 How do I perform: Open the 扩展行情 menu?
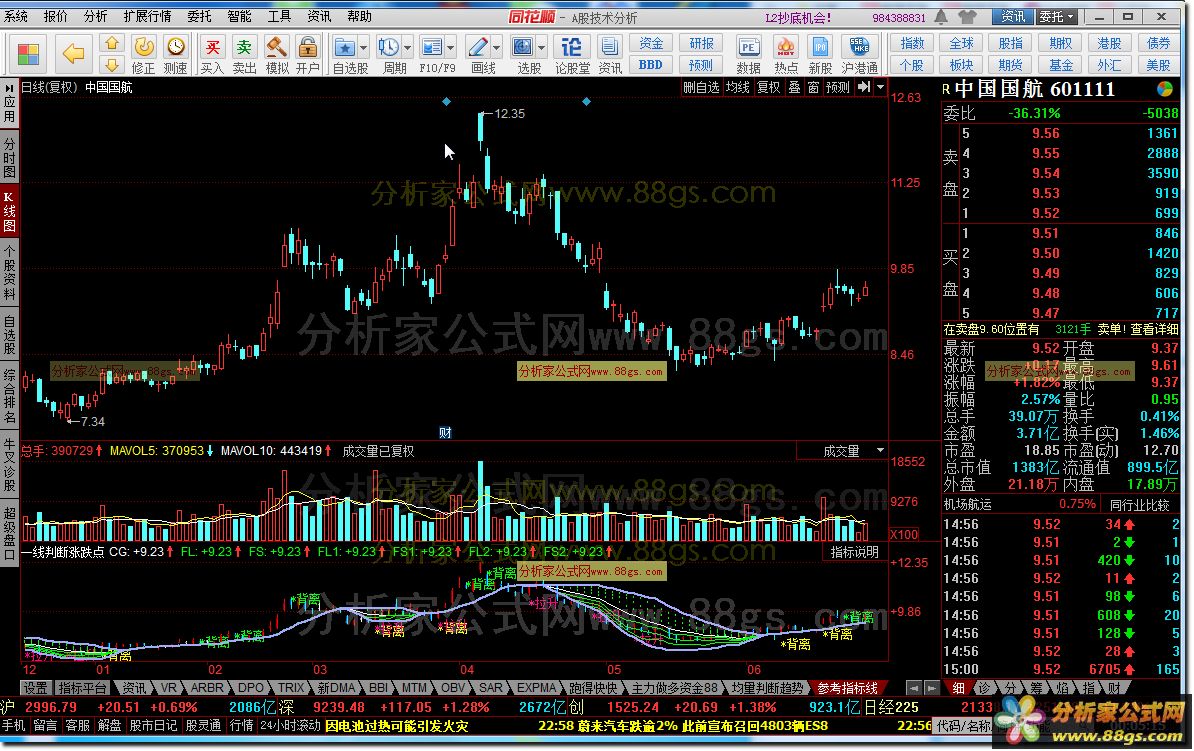pyautogui.click(x=147, y=16)
